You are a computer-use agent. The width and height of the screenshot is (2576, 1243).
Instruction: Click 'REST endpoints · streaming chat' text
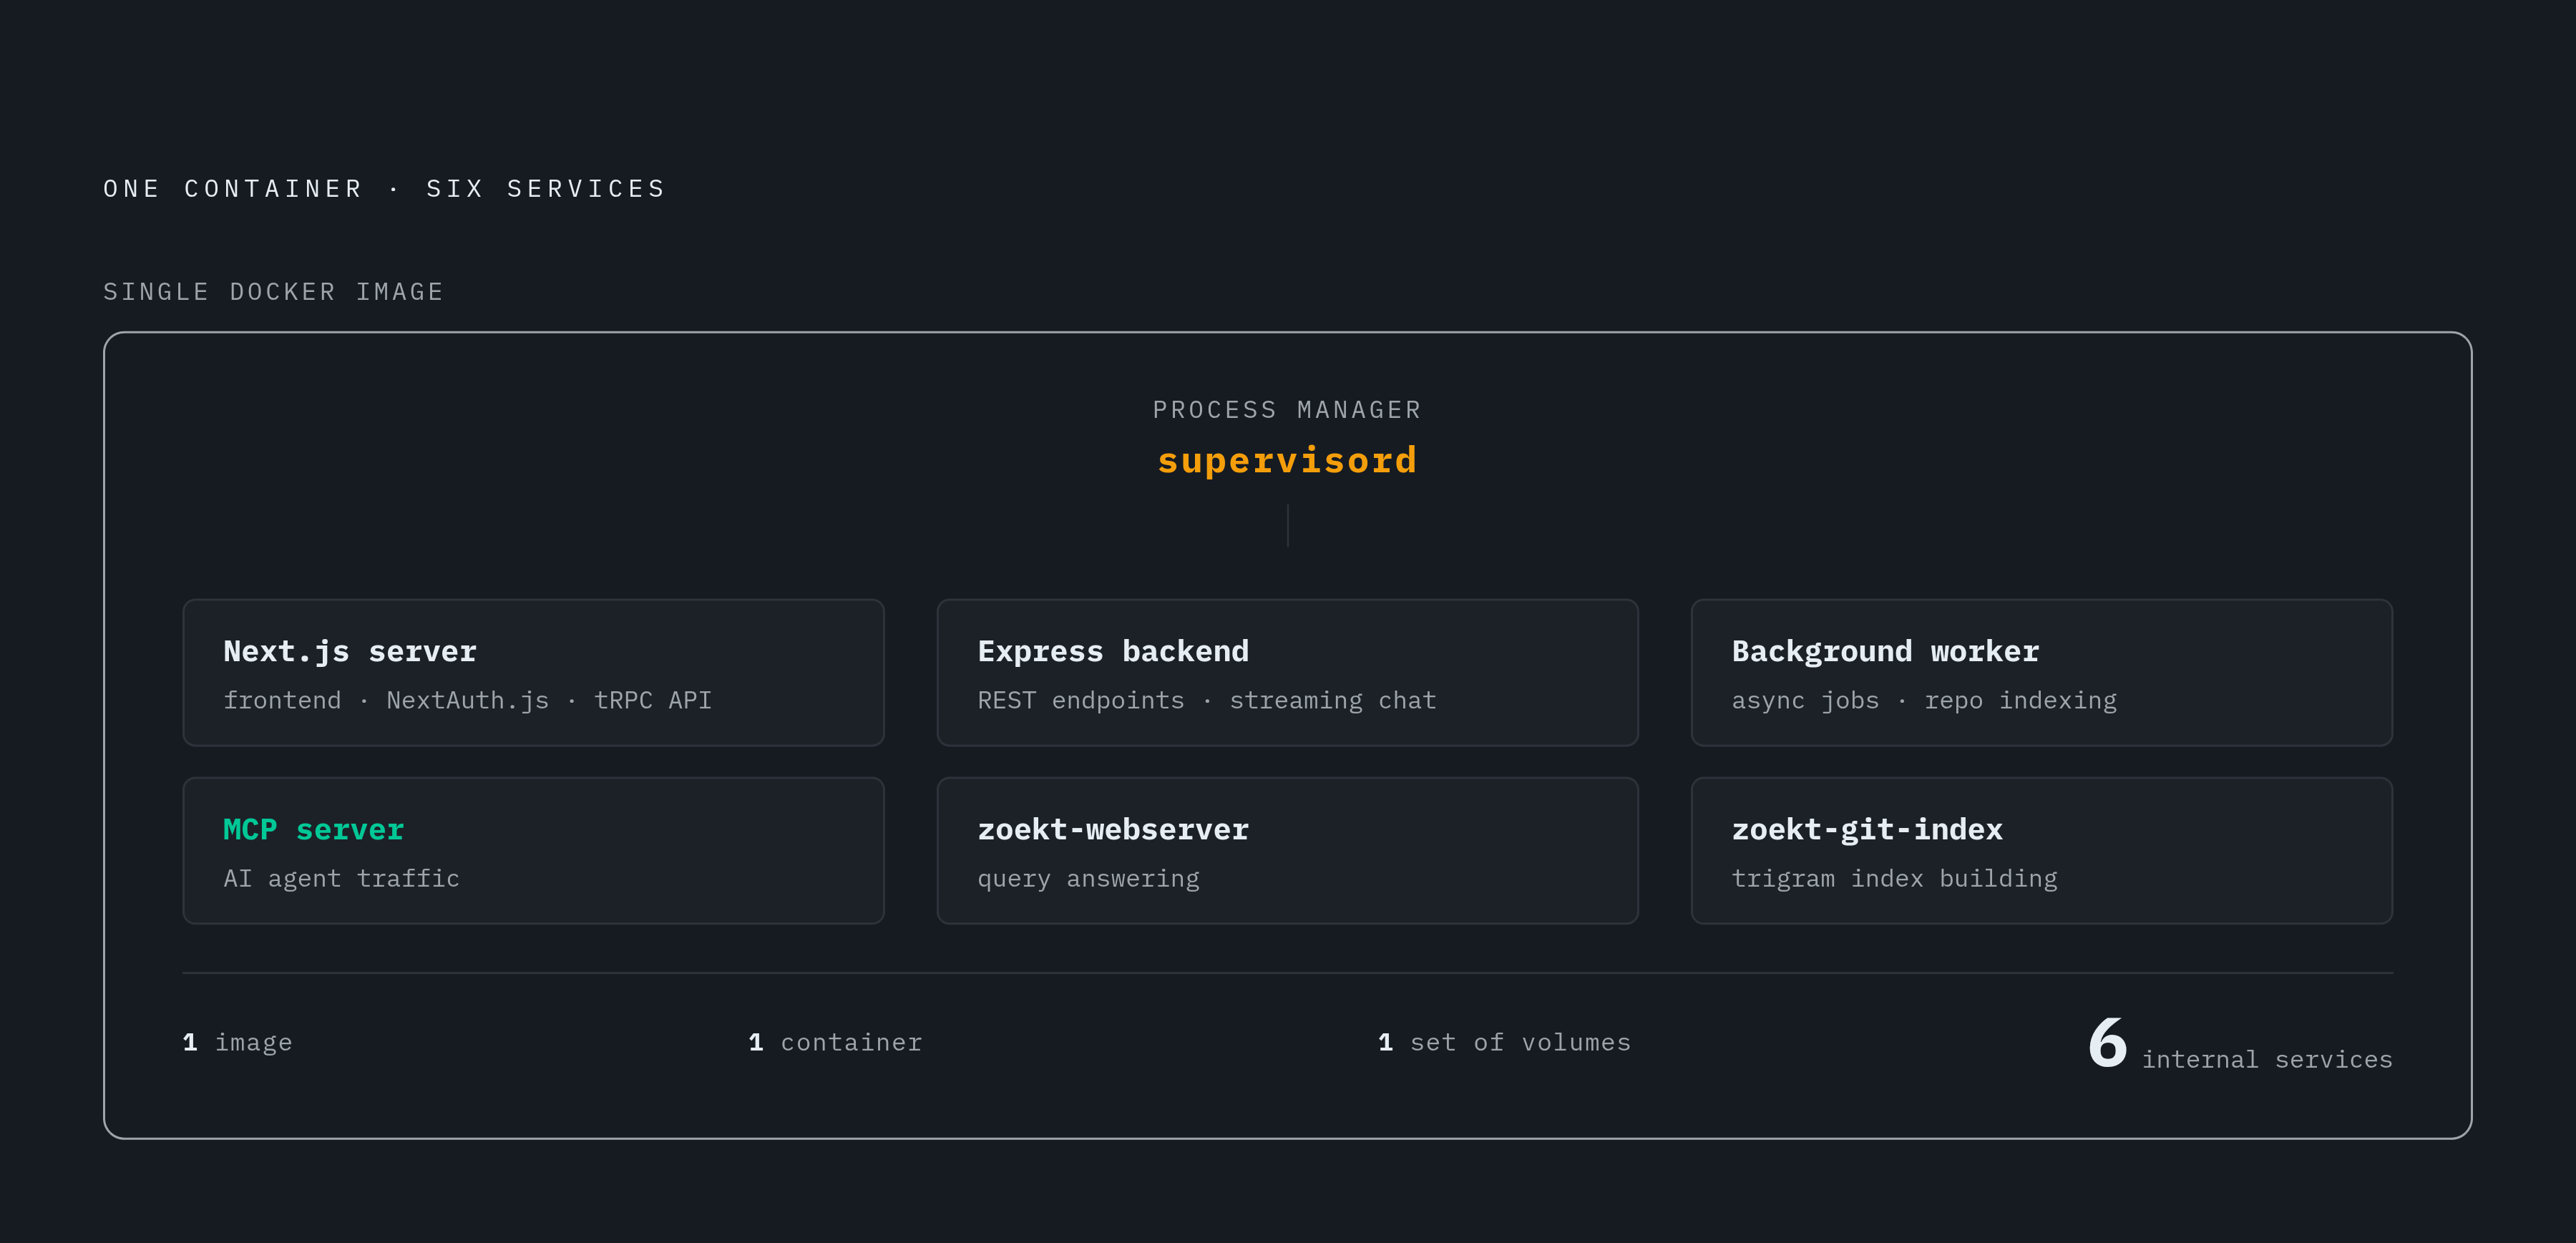[1206, 700]
